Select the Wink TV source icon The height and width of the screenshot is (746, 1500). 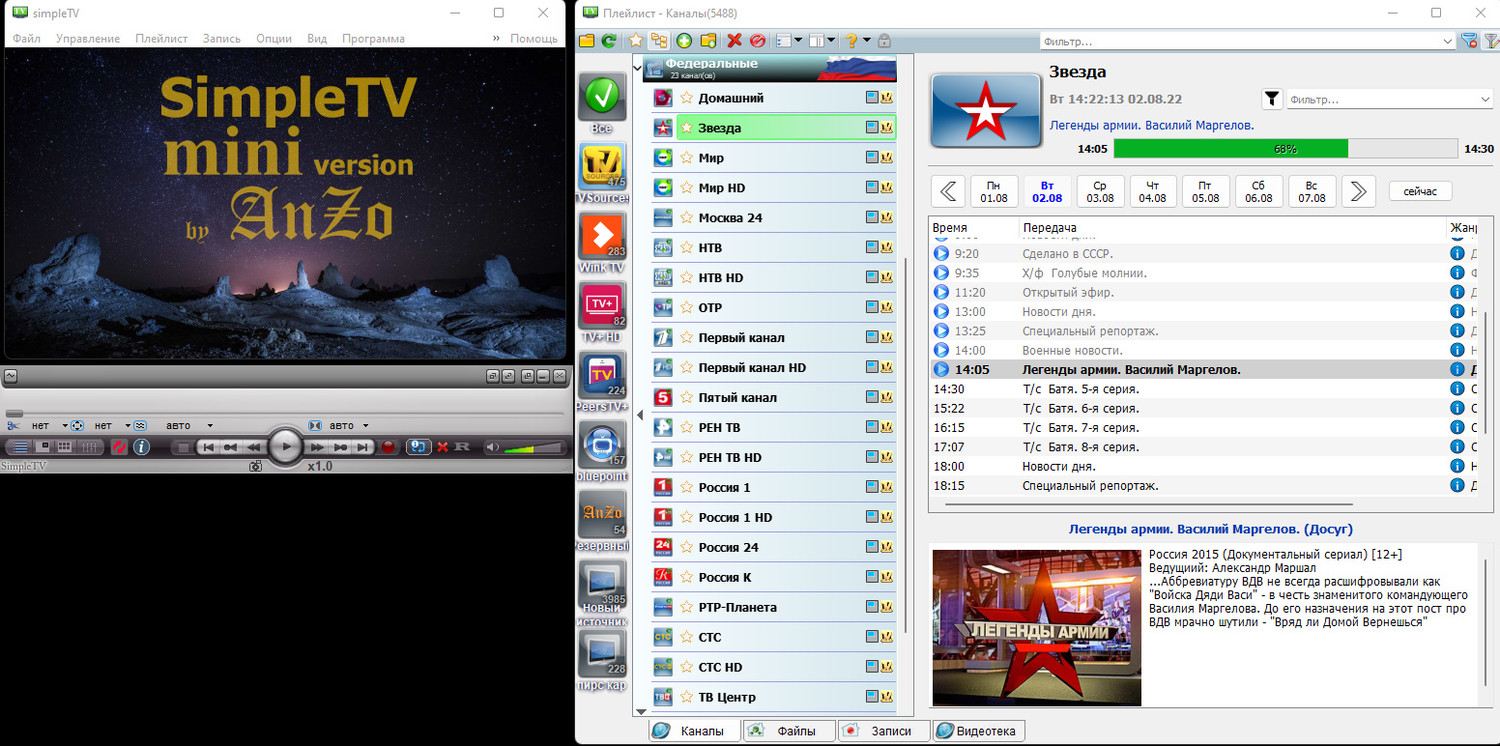click(602, 237)
